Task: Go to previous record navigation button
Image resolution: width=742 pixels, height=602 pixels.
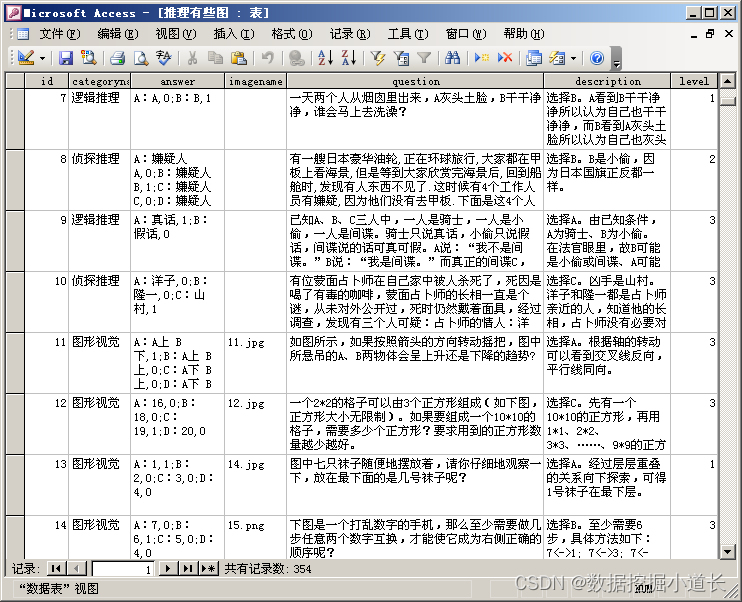Action: [x=76, y=568]
